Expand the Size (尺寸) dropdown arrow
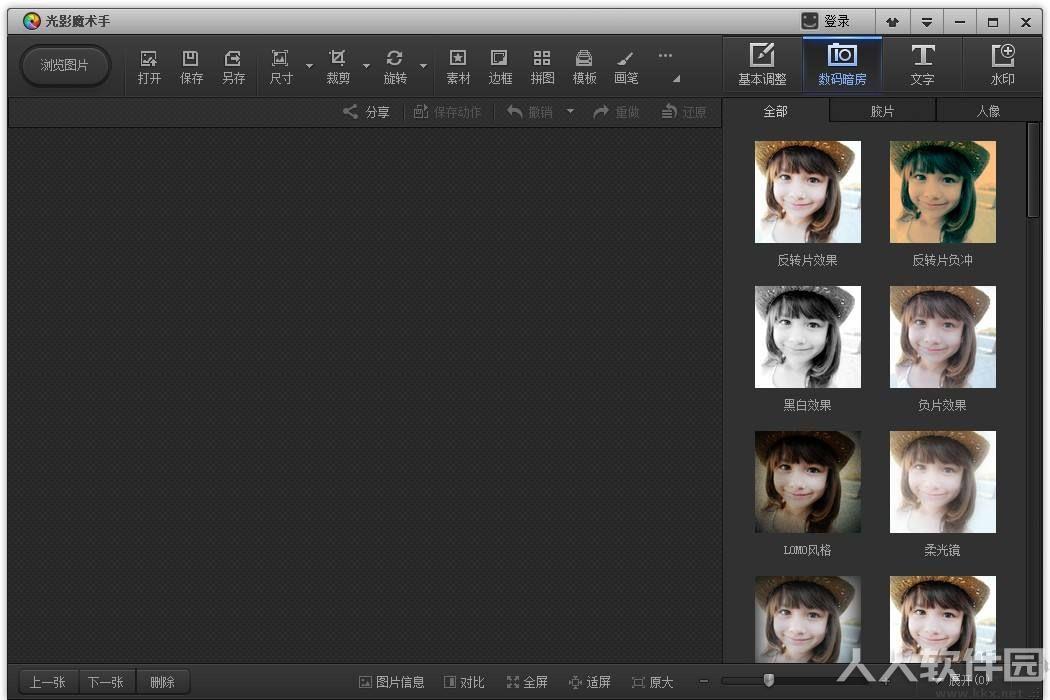 [309, 66]
